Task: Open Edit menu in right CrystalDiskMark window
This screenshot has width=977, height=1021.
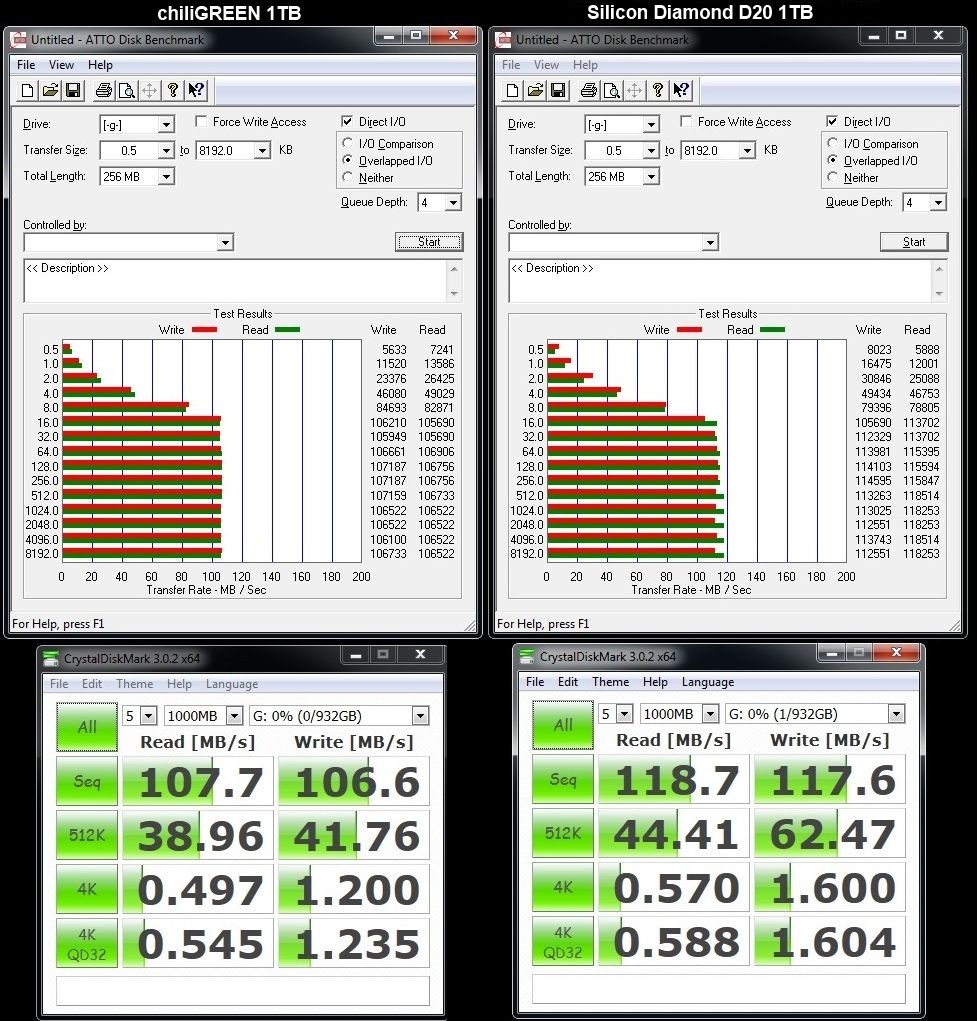Action: pyautogui.click(x=568, y=682)
